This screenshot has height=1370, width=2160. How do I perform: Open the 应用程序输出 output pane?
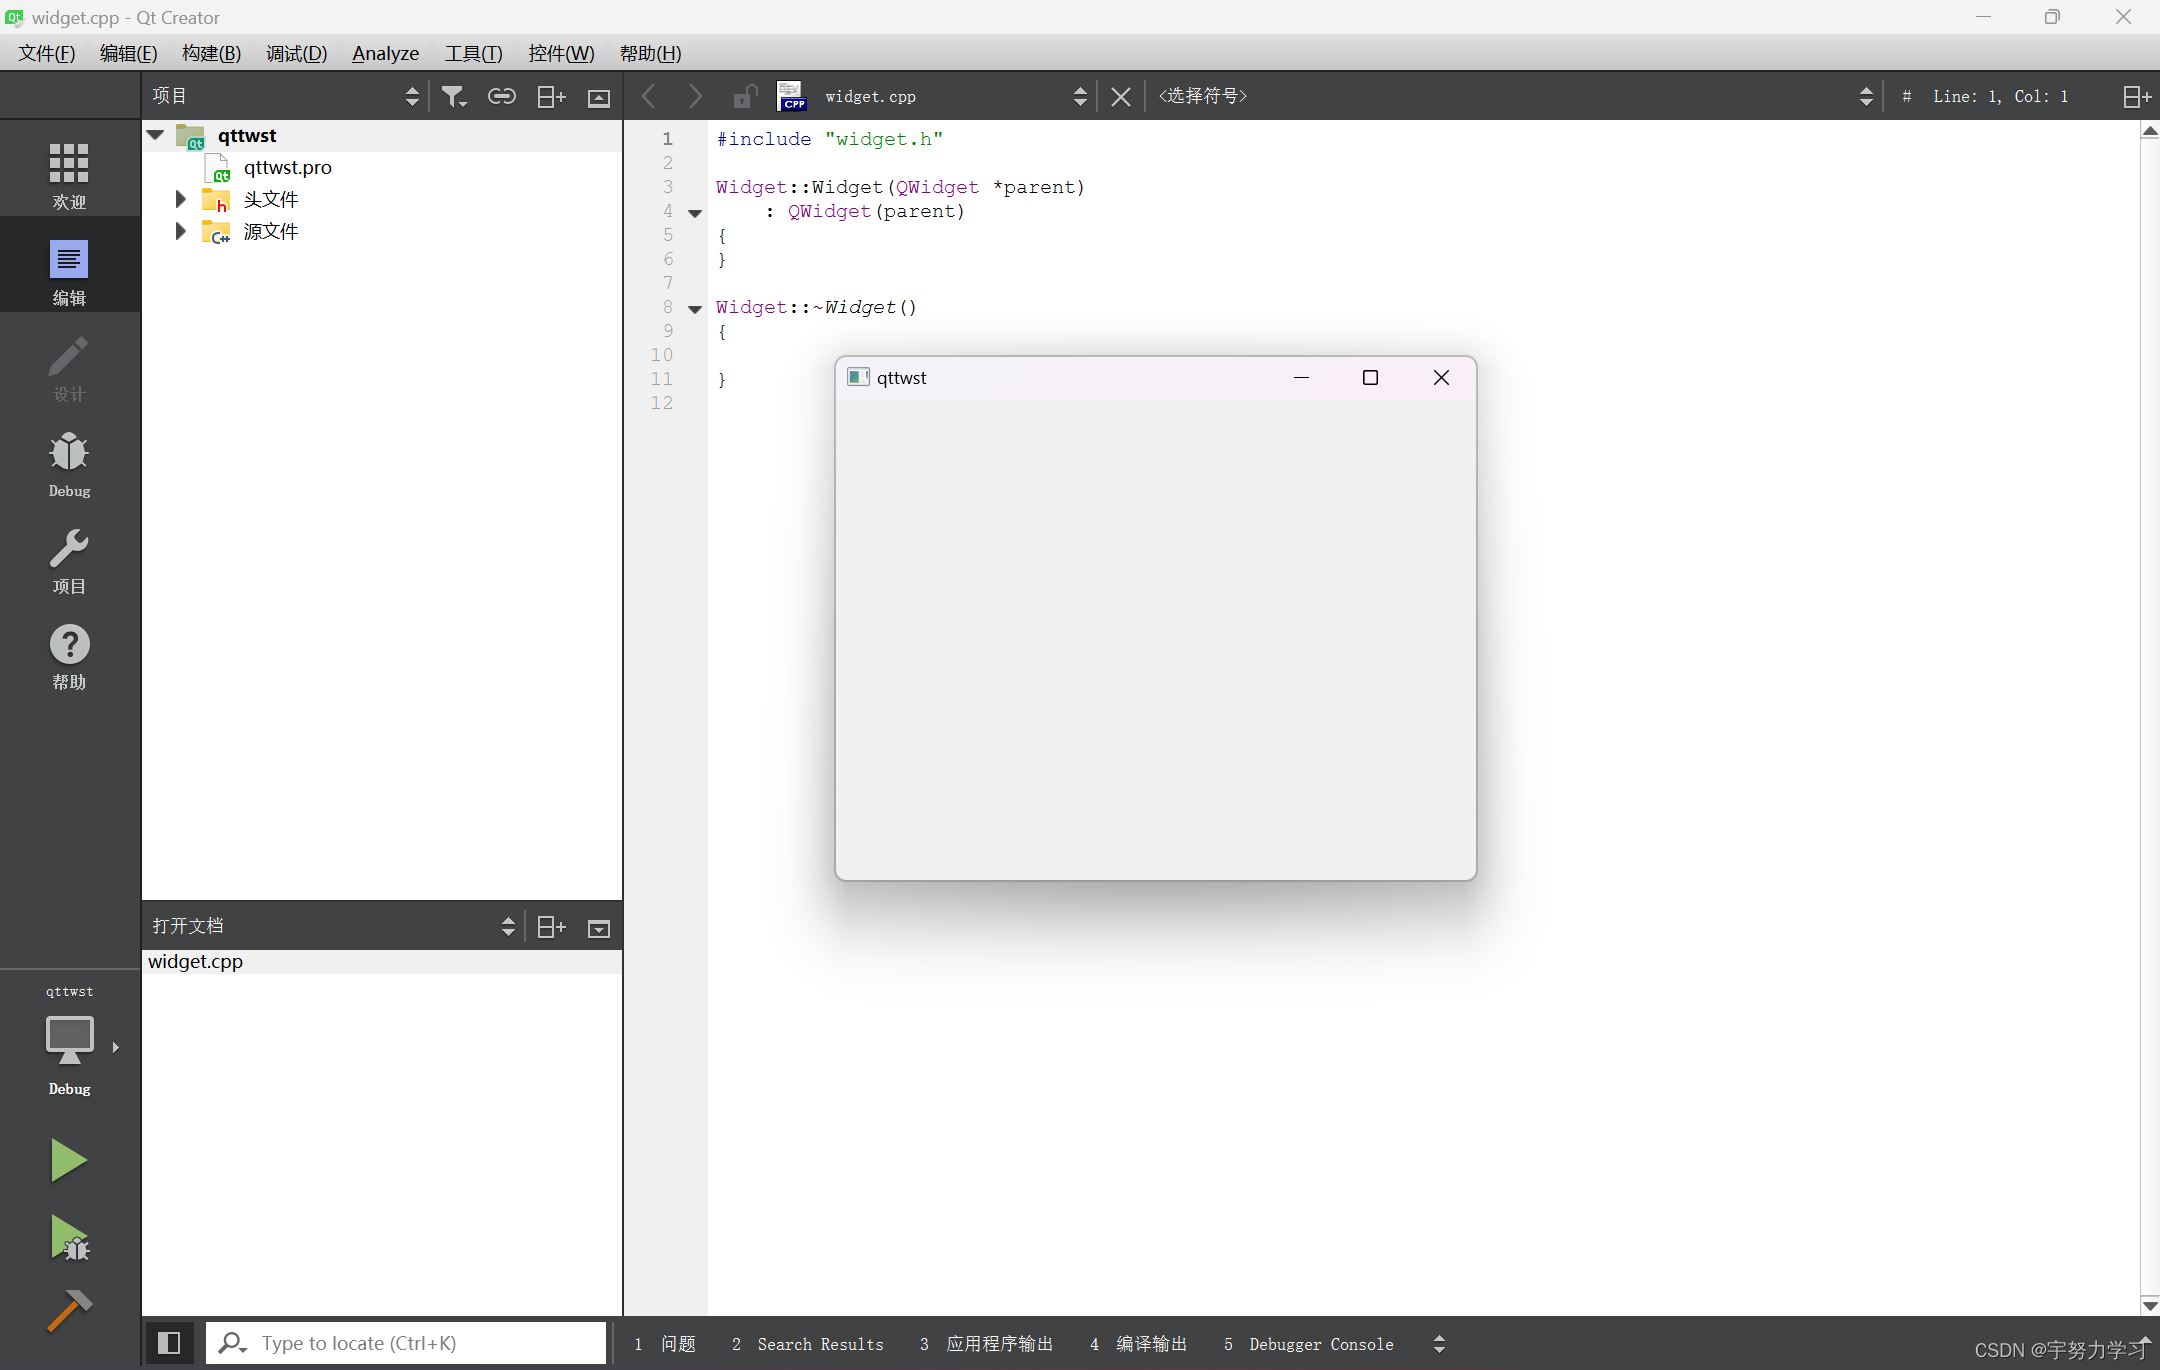pyautogui.click(x=987, y=1344)
